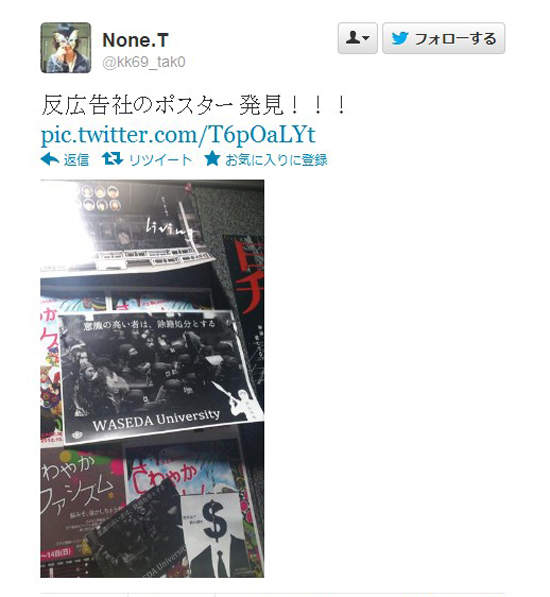Click the 返信 reply text
550x597 pixels.
[76, 160]
